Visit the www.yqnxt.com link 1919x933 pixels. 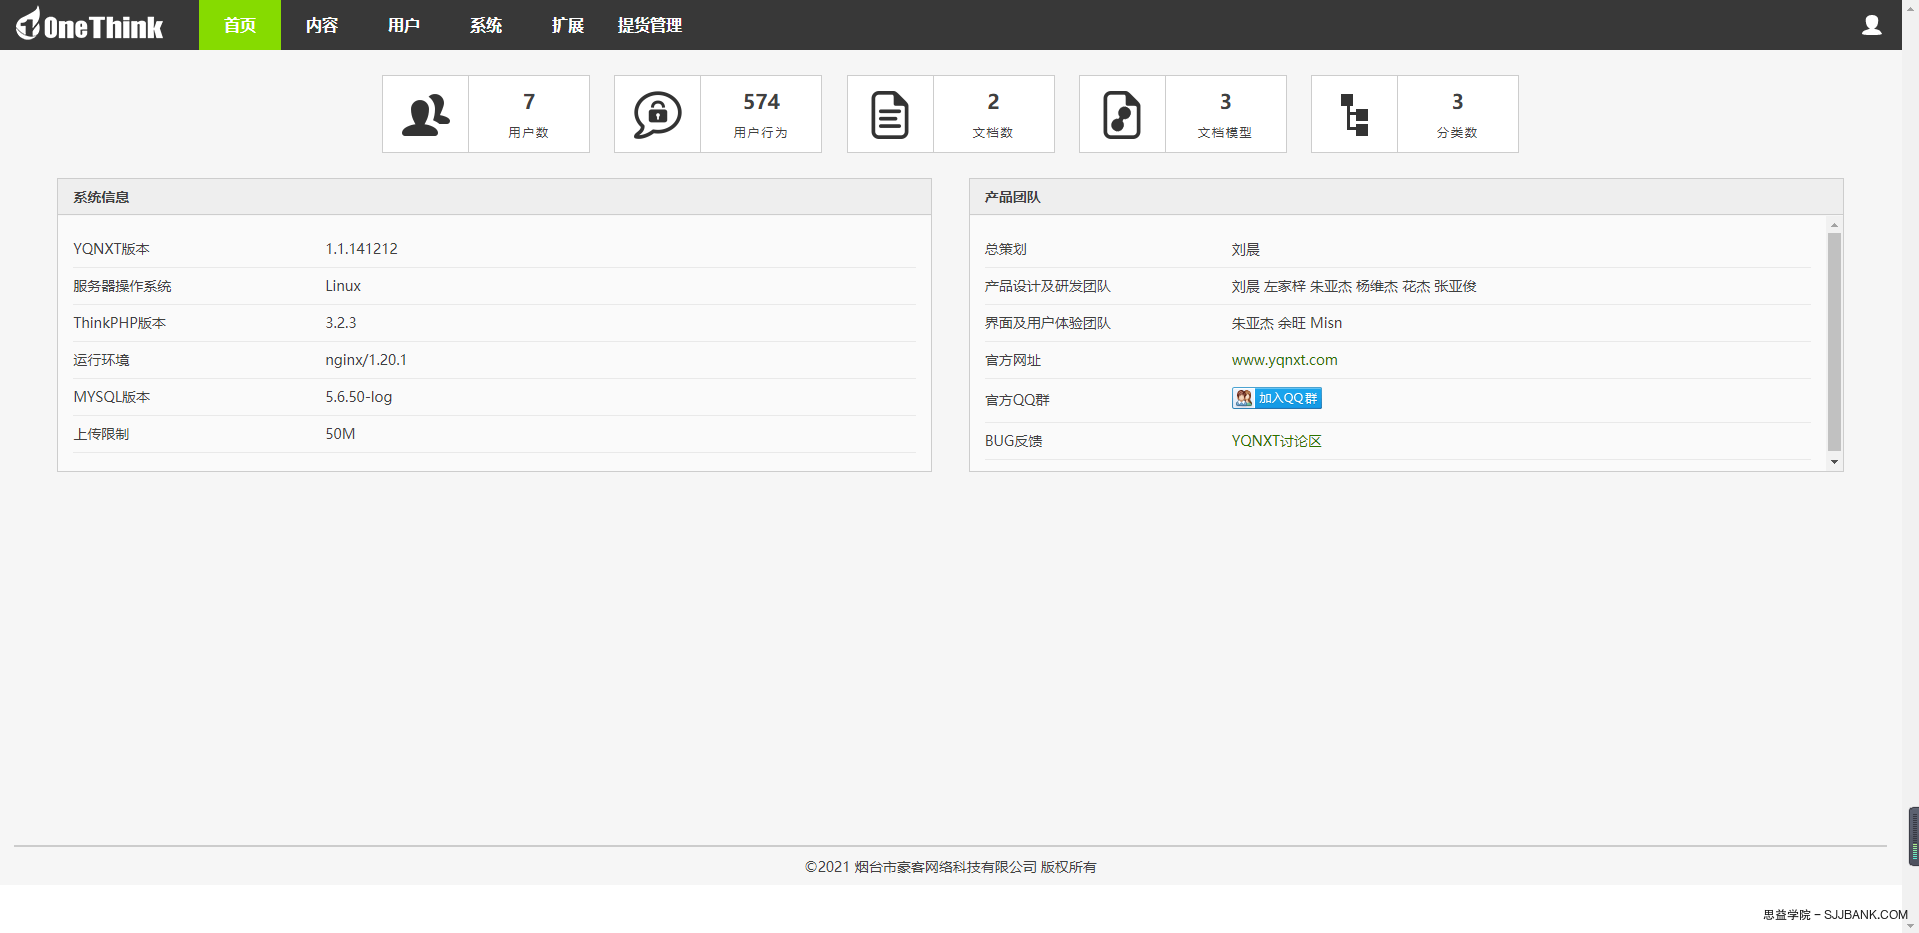(1284, 360)
